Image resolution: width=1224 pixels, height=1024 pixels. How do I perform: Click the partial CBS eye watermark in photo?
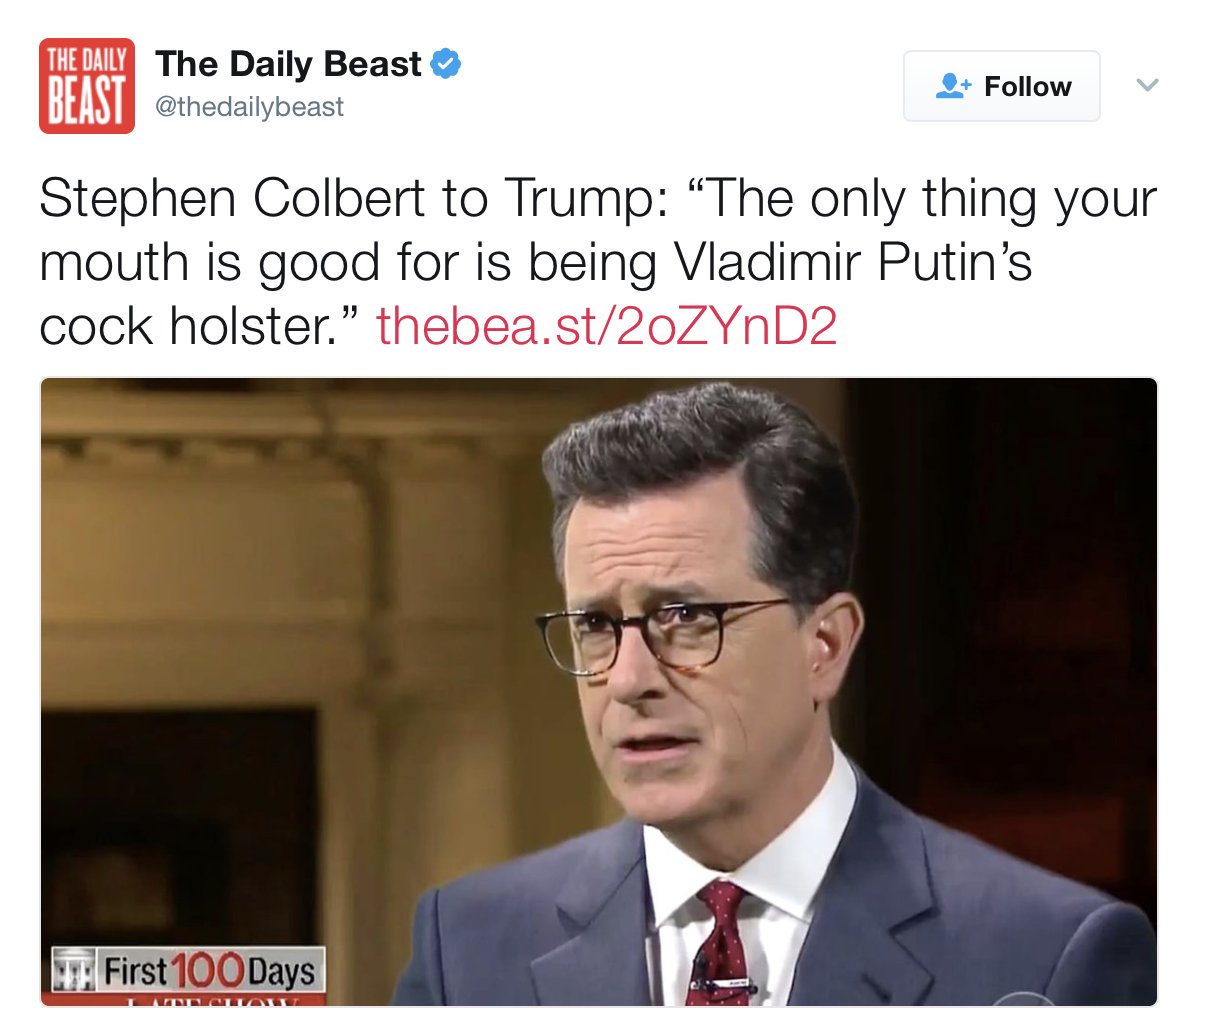click(x=1025, y=1001)
